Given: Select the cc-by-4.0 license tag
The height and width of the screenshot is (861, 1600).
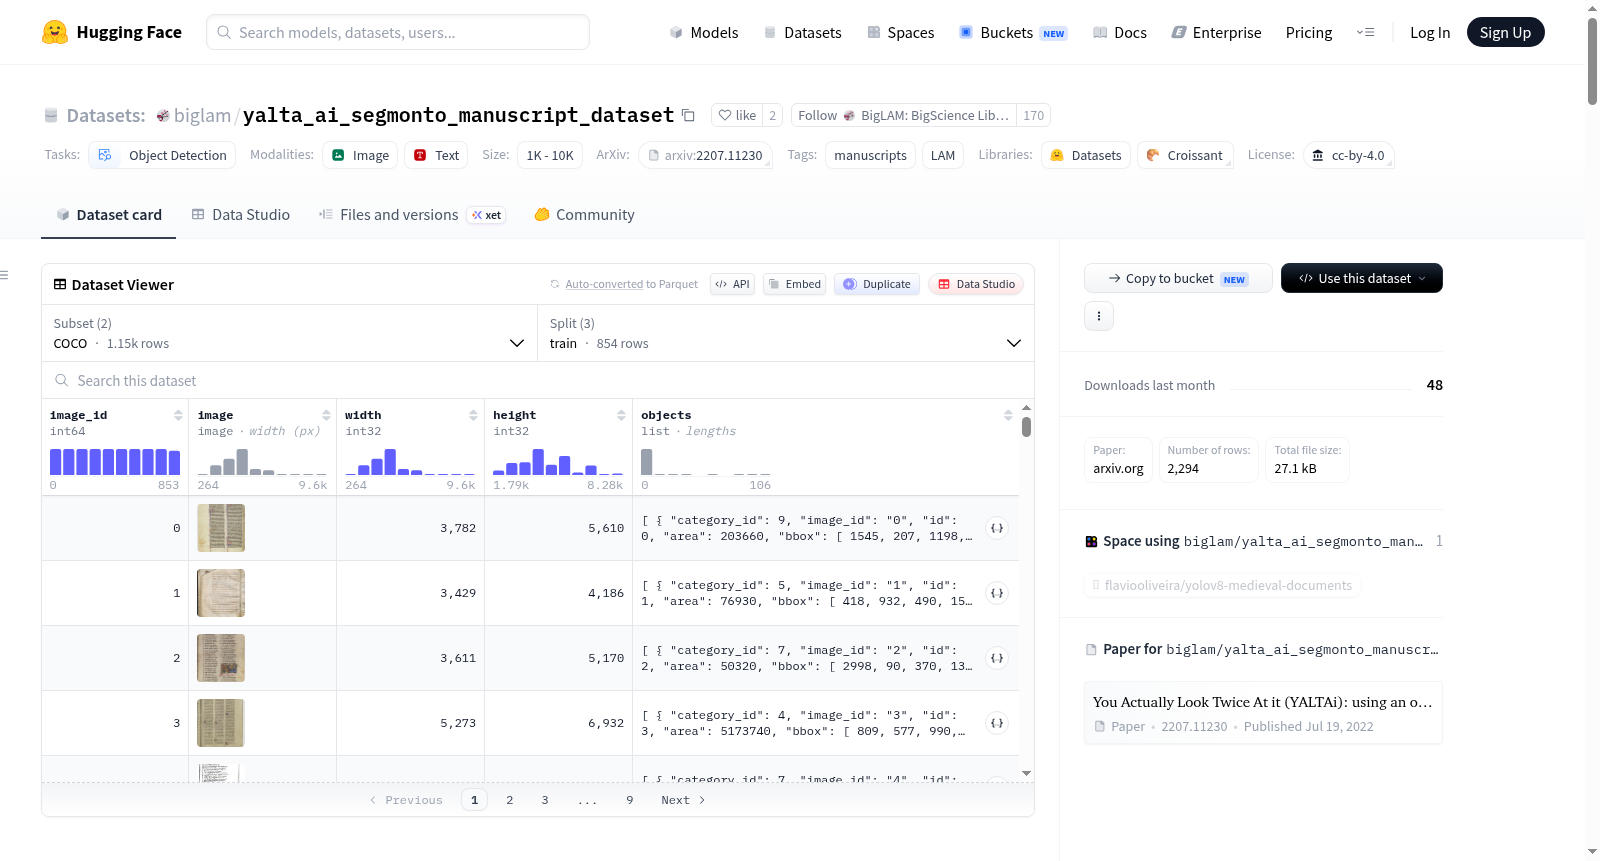Looking at the screenshot, I should (x=1348, y=155).
